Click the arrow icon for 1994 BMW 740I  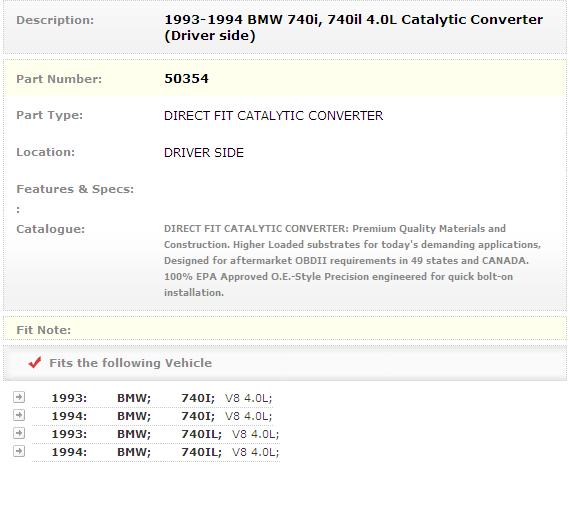click(19, 415)
